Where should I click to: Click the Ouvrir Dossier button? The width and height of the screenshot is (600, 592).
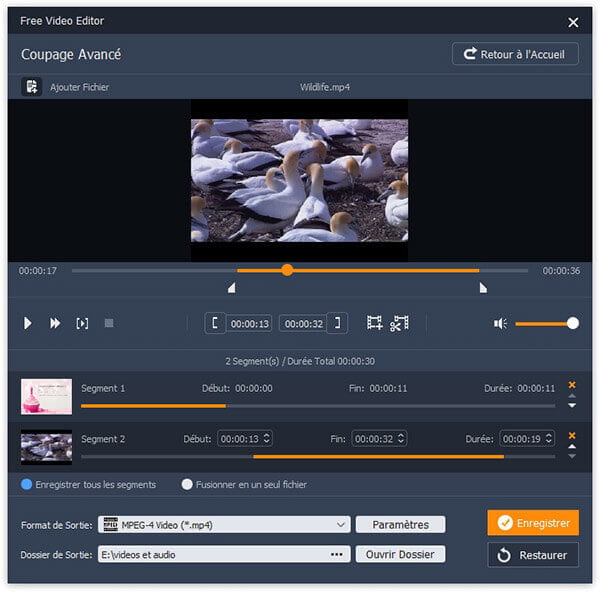point(400,554)
